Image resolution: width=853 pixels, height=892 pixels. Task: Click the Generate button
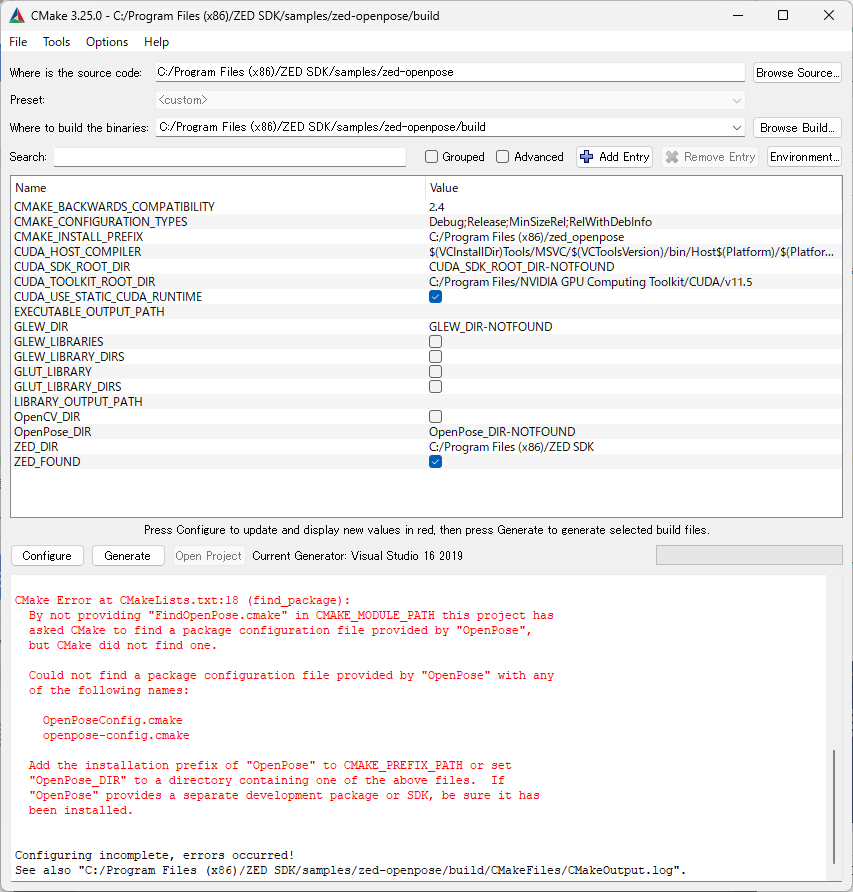pos(127,556)
